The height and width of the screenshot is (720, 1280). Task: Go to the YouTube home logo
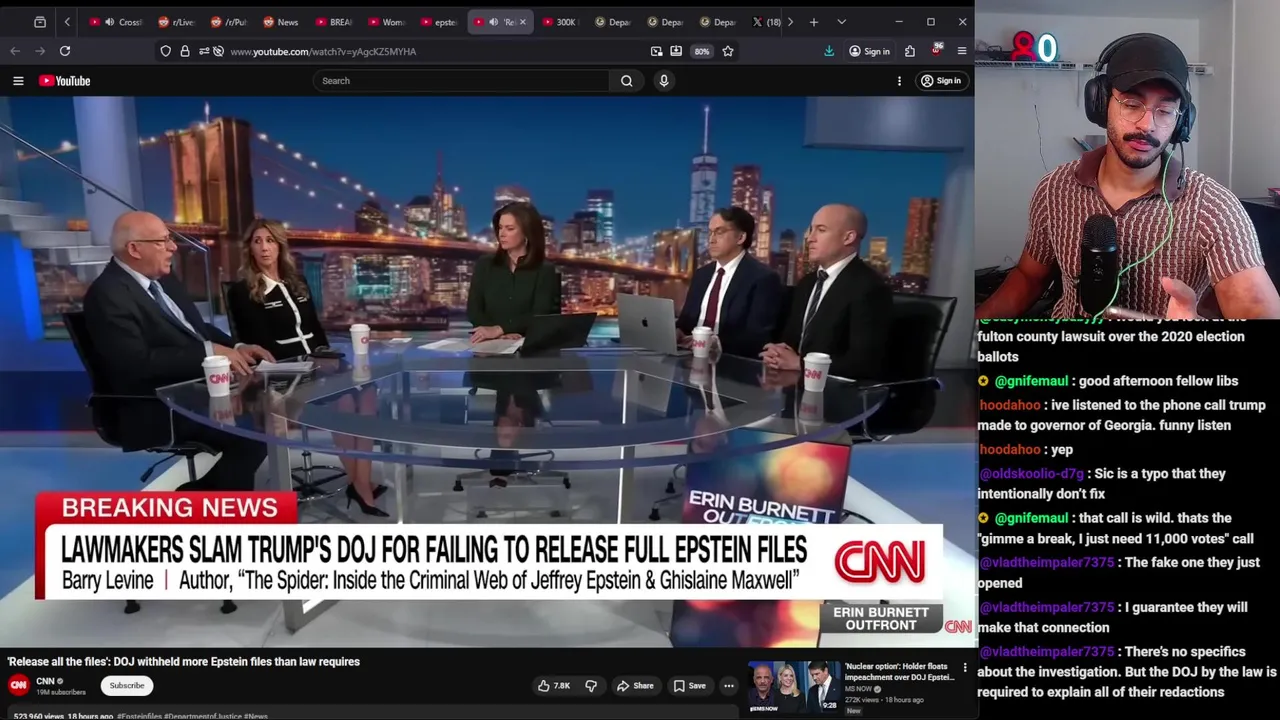tap(65, 81)
